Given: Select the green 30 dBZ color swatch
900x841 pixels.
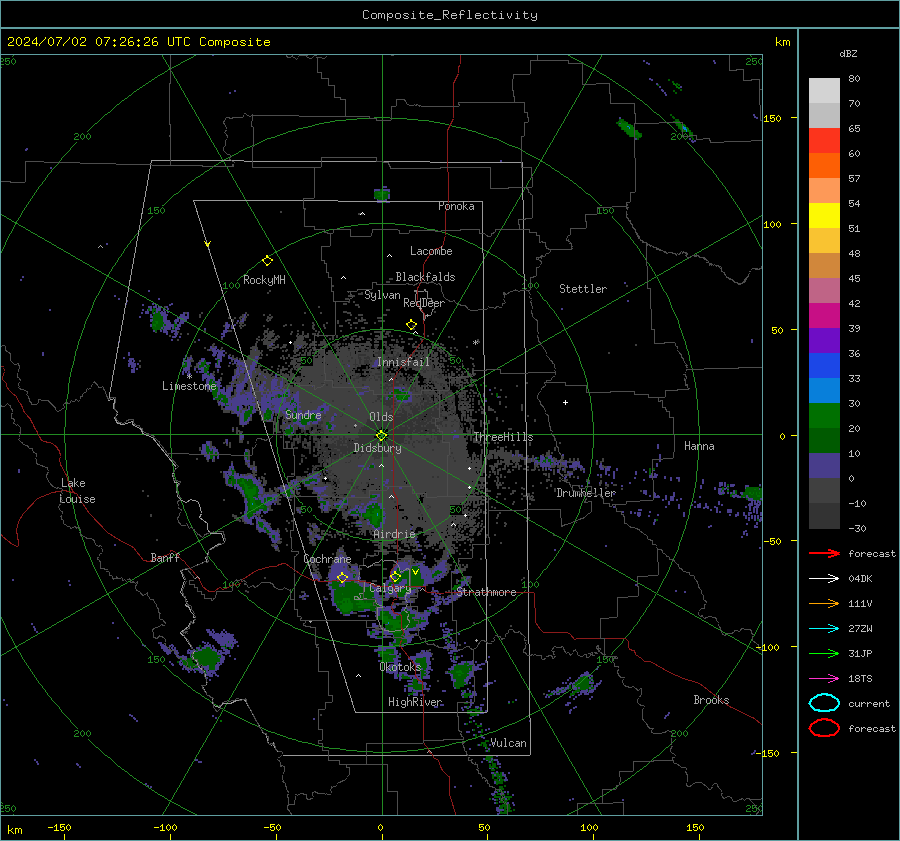Looking at the screenshot, I should click(824, 415).
